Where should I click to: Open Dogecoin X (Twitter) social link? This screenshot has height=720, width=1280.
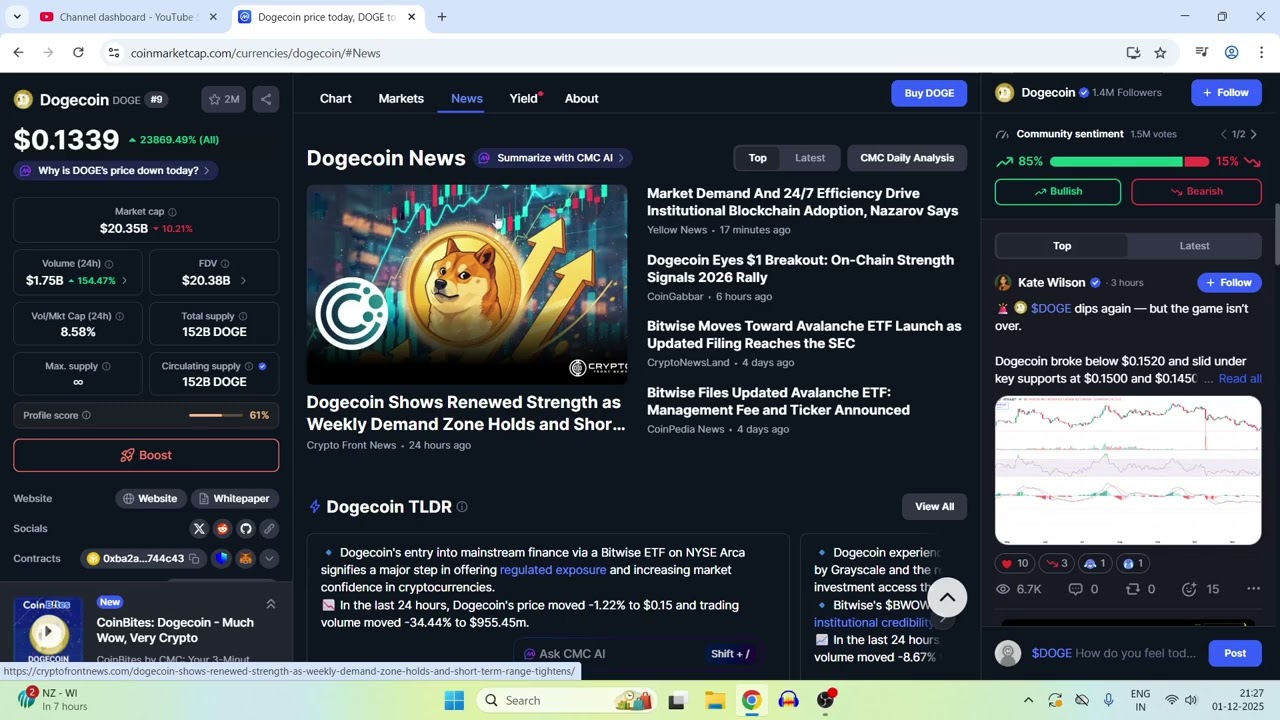[199, 528]
